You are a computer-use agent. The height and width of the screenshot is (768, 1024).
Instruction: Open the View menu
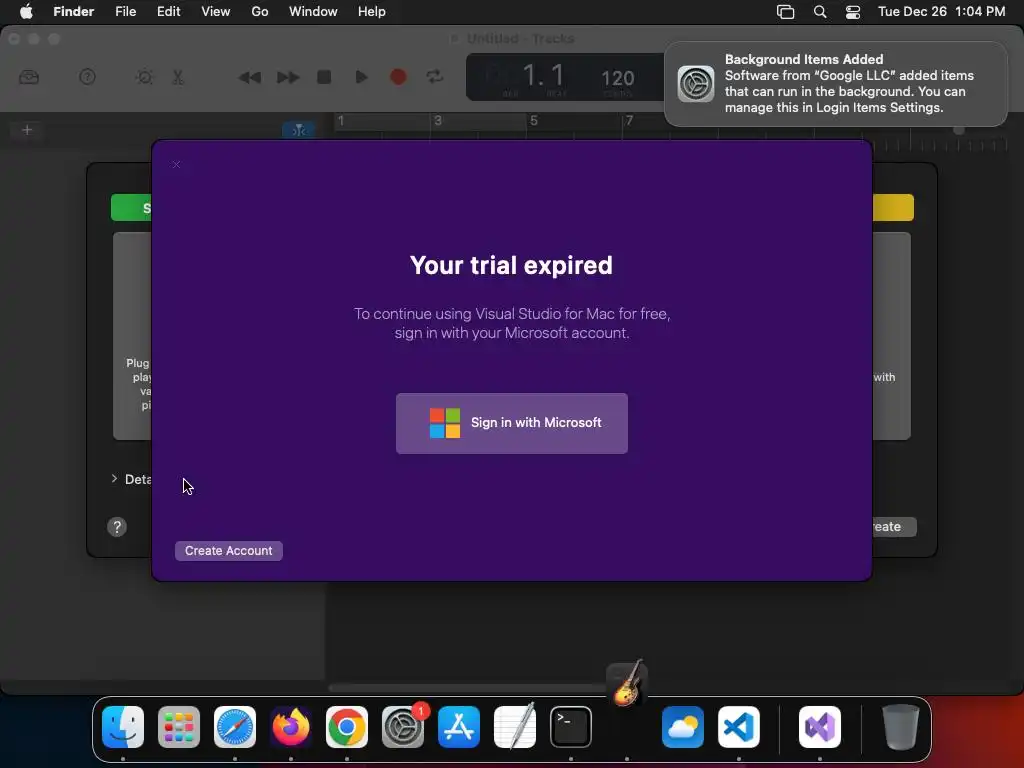[x=216, y=12]
